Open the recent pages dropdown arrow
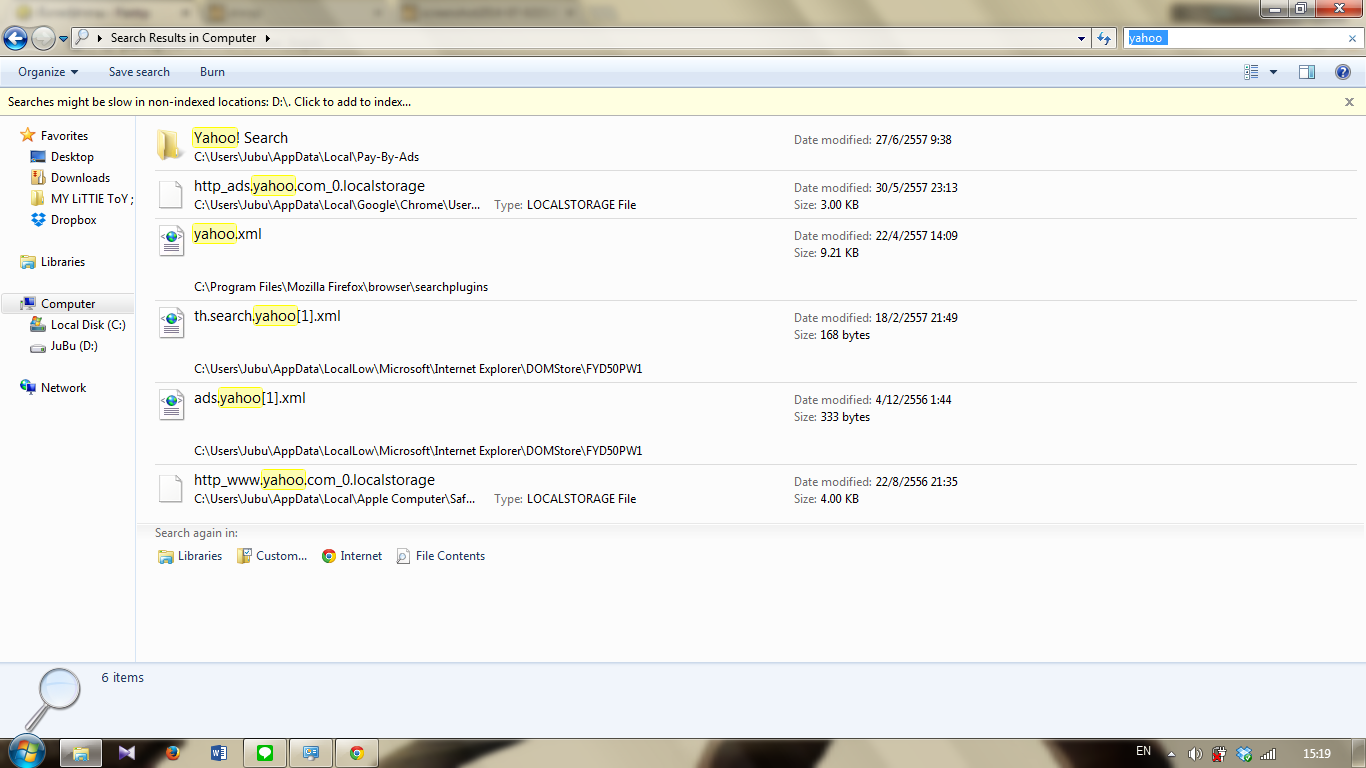1366x768 pixels. tap(64, 39)
